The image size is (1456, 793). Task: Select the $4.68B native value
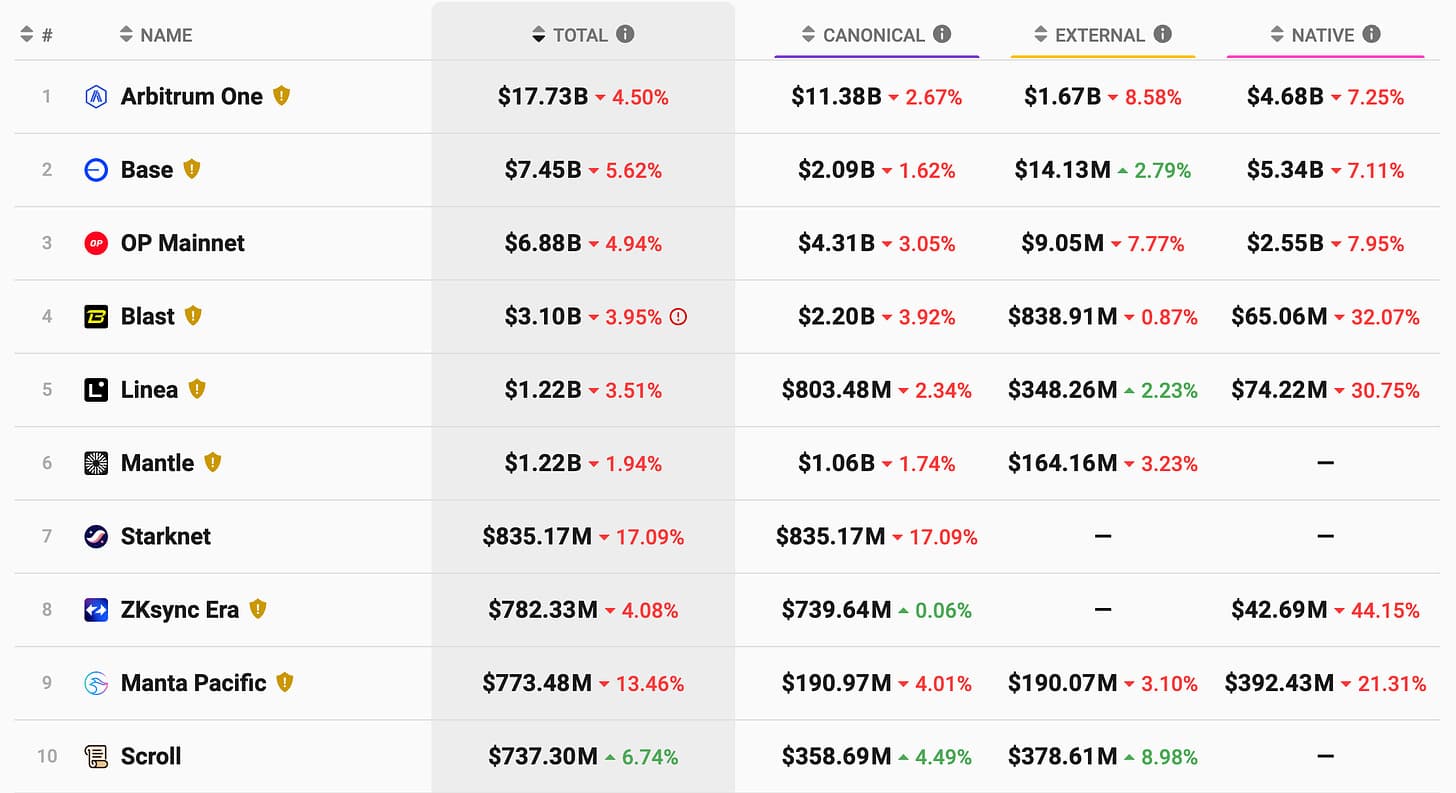coord(1285,97)
